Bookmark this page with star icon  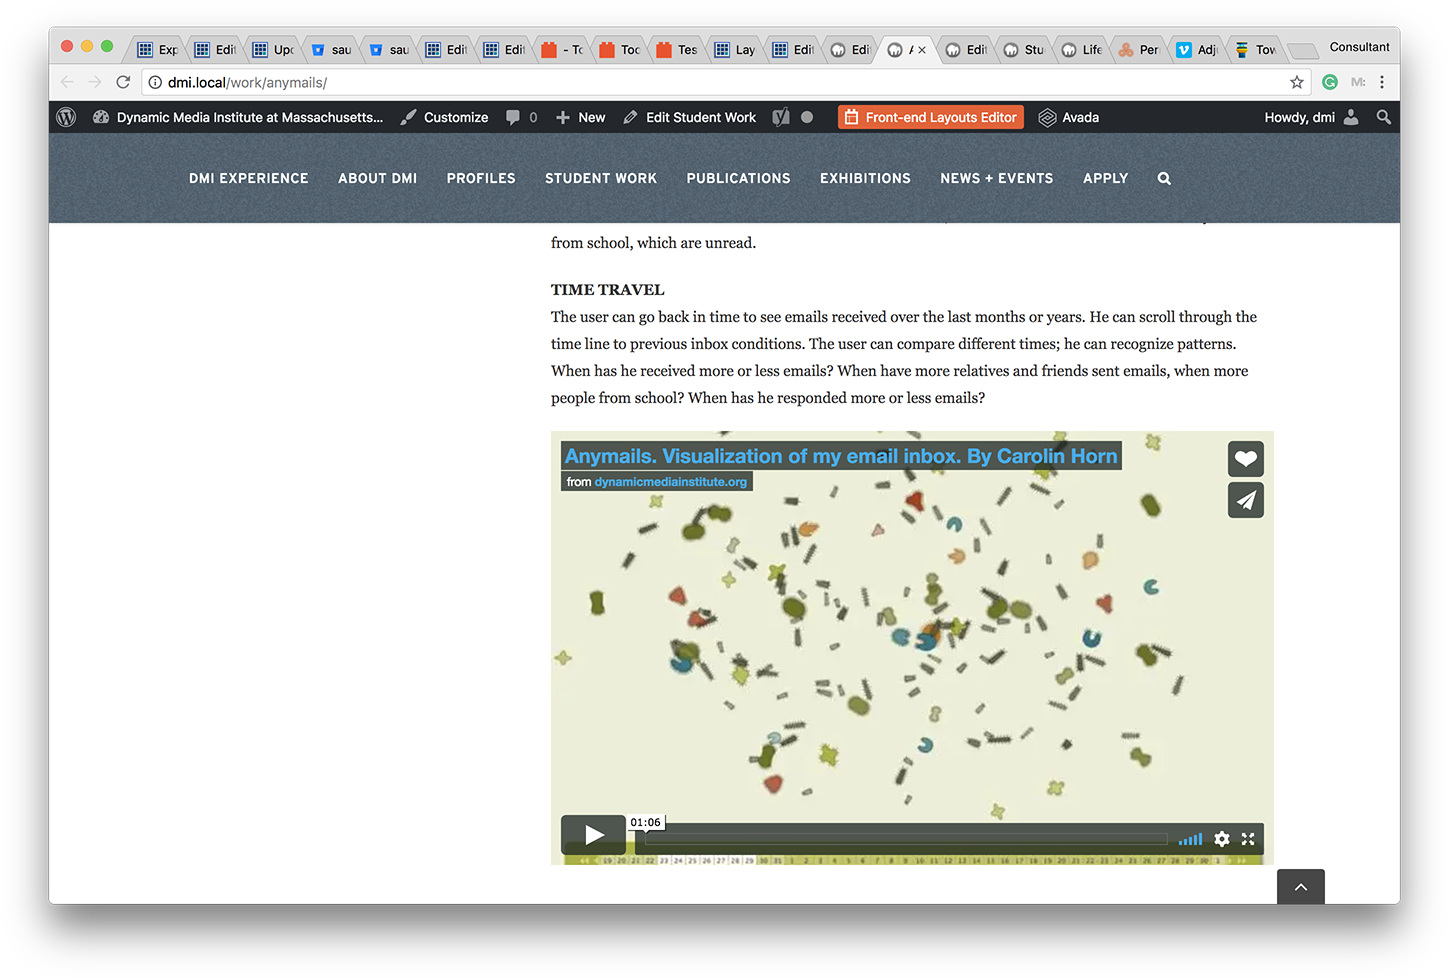tap(1297, 82)
